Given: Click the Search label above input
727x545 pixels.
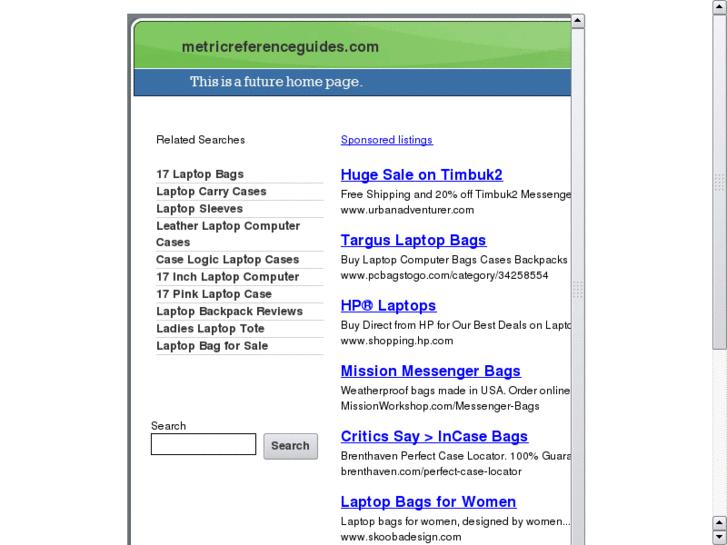Looking at the screenshot, I should click(x=168, y=426).
